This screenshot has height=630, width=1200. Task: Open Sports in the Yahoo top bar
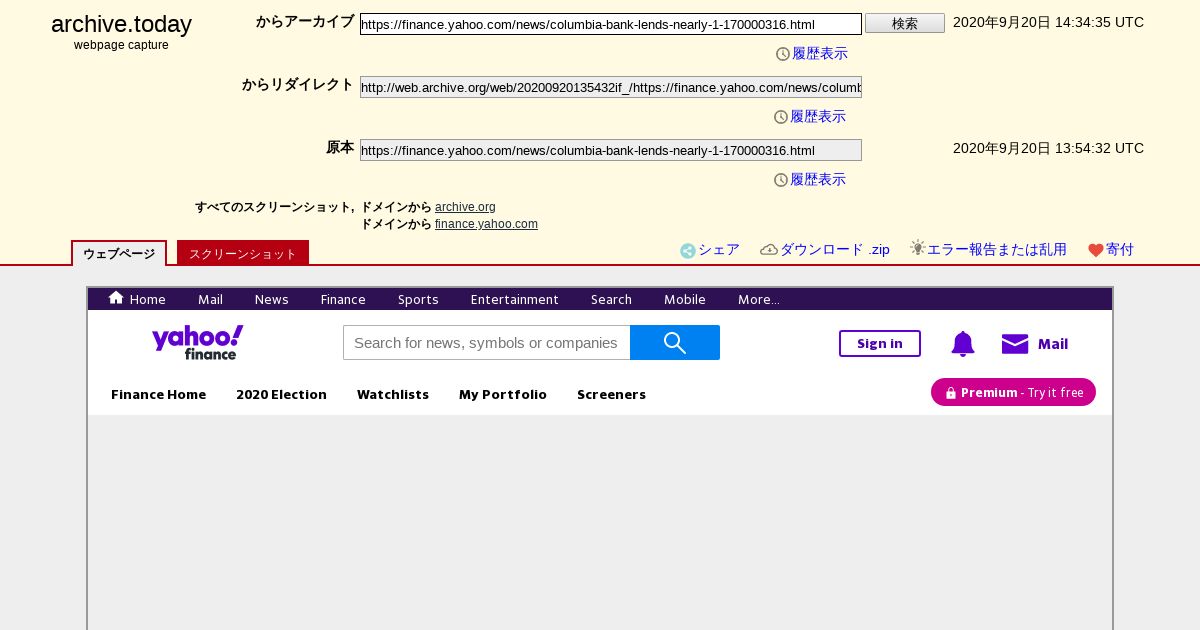pos(418,299)
